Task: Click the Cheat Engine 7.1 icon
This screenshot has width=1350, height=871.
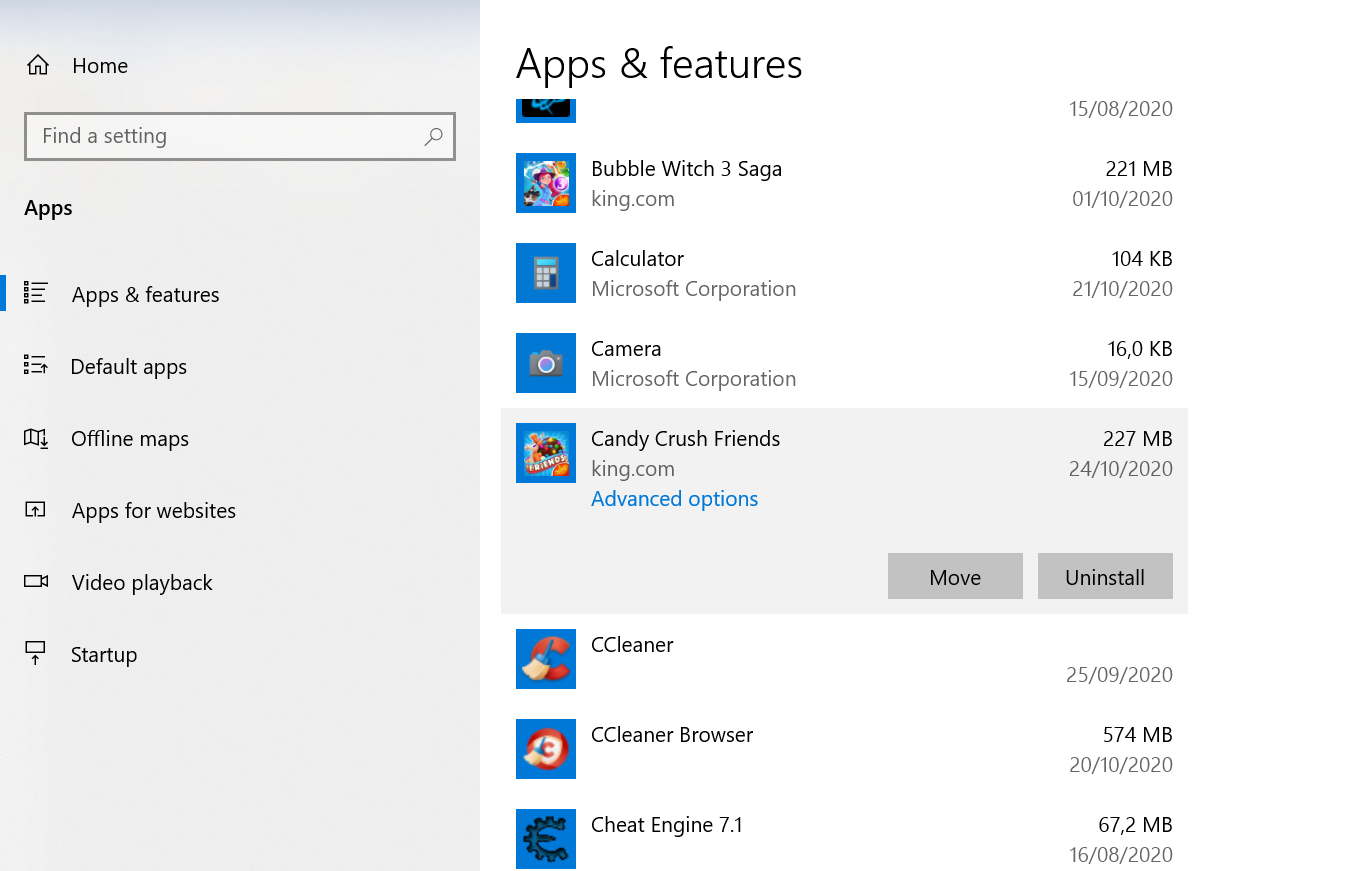Action: pyautogui.click(x=546, y=839)
